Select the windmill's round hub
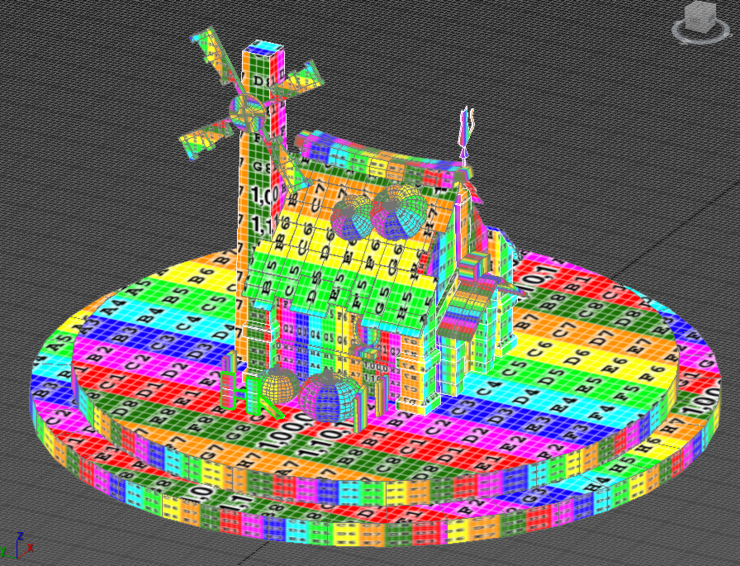This screenshot has height=566, width=740. click(x=247, y=112)
